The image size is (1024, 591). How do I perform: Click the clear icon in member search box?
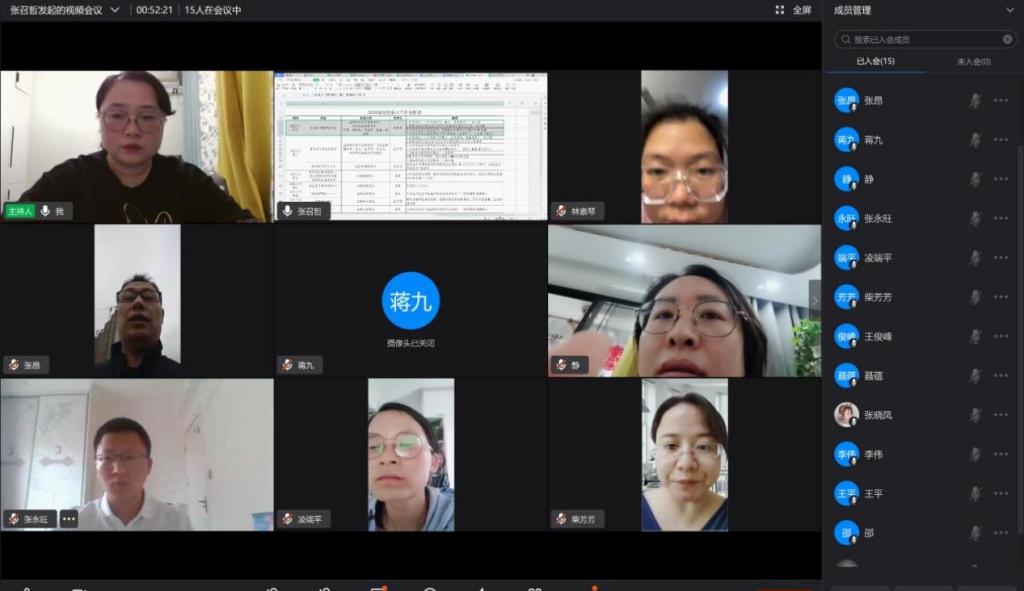click(x=1008, y=40)
